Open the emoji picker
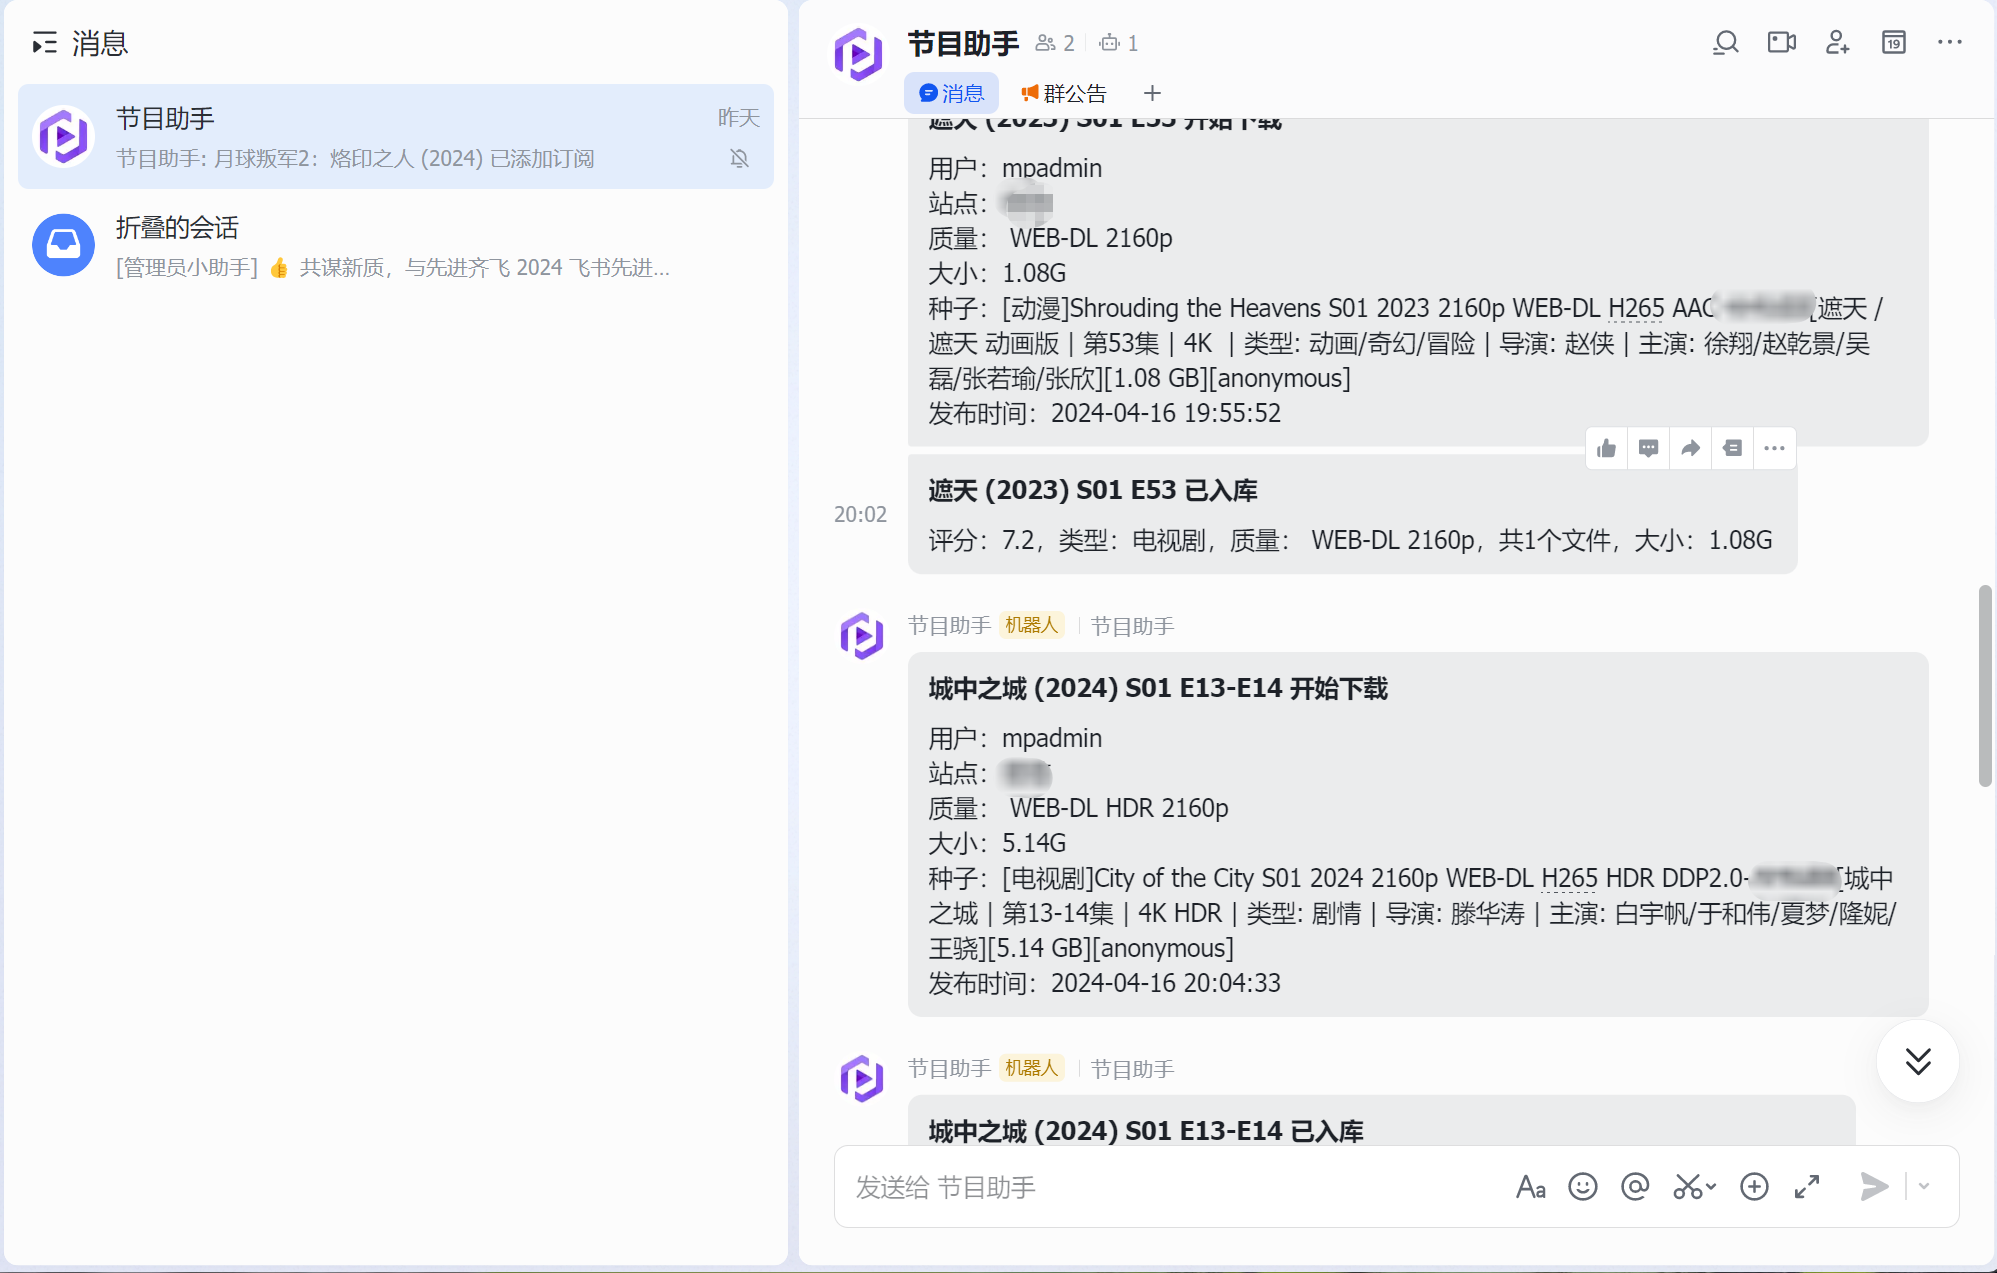Screen dimensions: 1997x1273 click(x=1583, y=1187)
